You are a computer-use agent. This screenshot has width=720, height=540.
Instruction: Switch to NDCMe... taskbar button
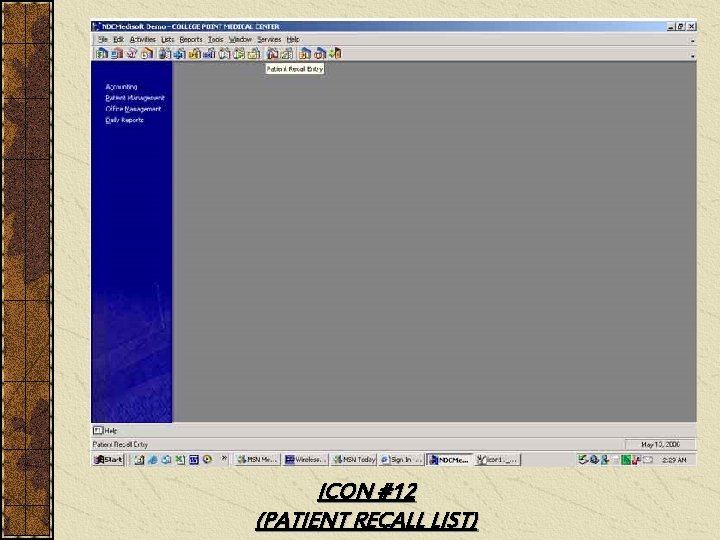coord(450,460)
